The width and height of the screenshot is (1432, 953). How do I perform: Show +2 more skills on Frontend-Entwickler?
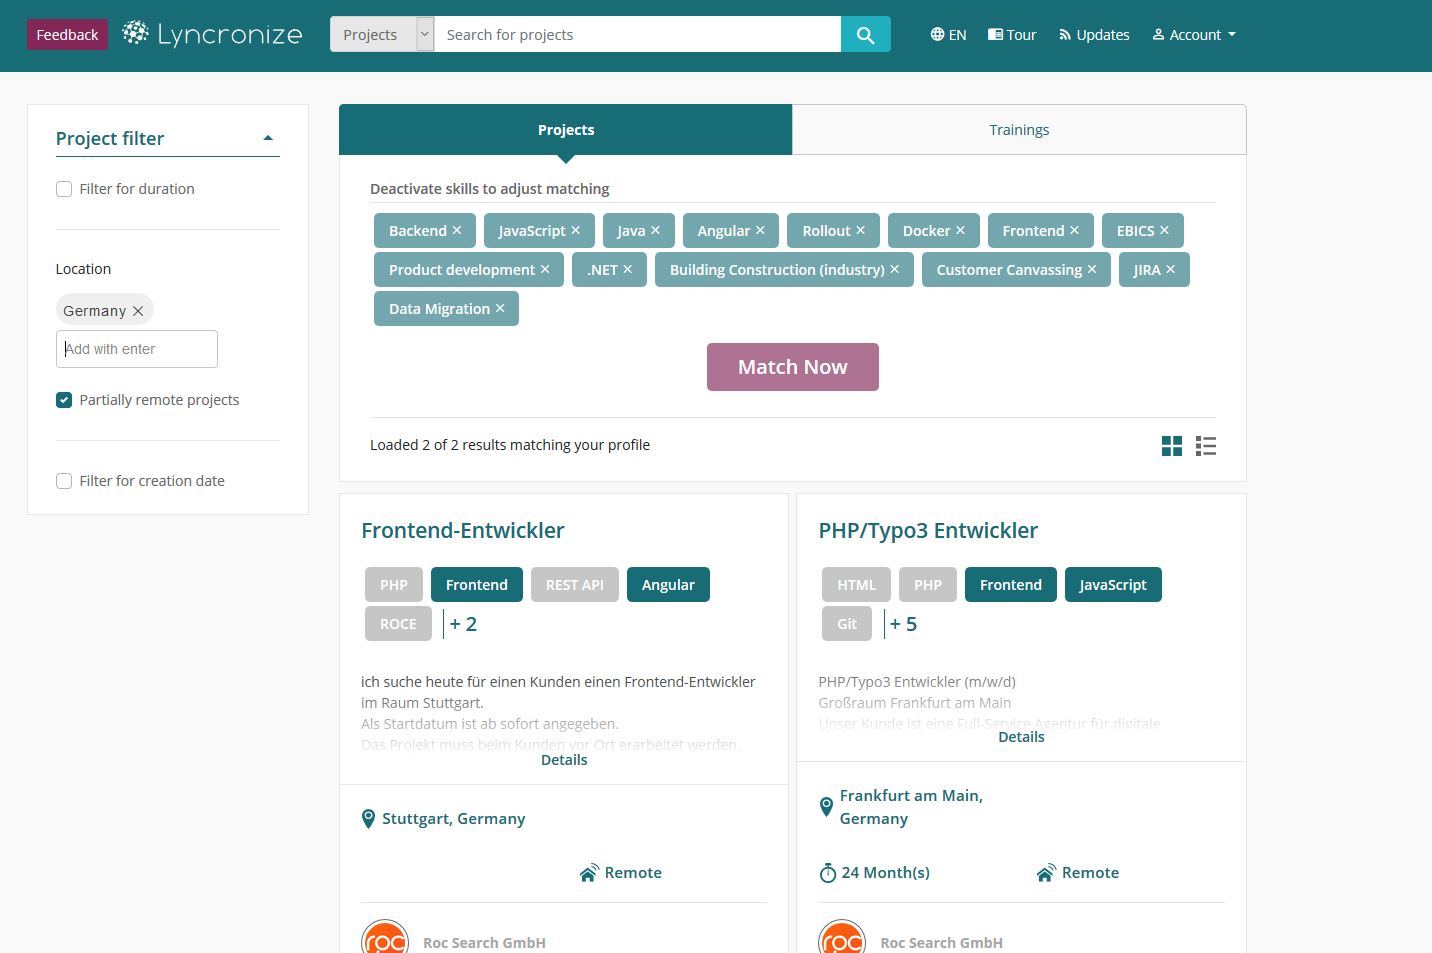(x=463, y=624)
